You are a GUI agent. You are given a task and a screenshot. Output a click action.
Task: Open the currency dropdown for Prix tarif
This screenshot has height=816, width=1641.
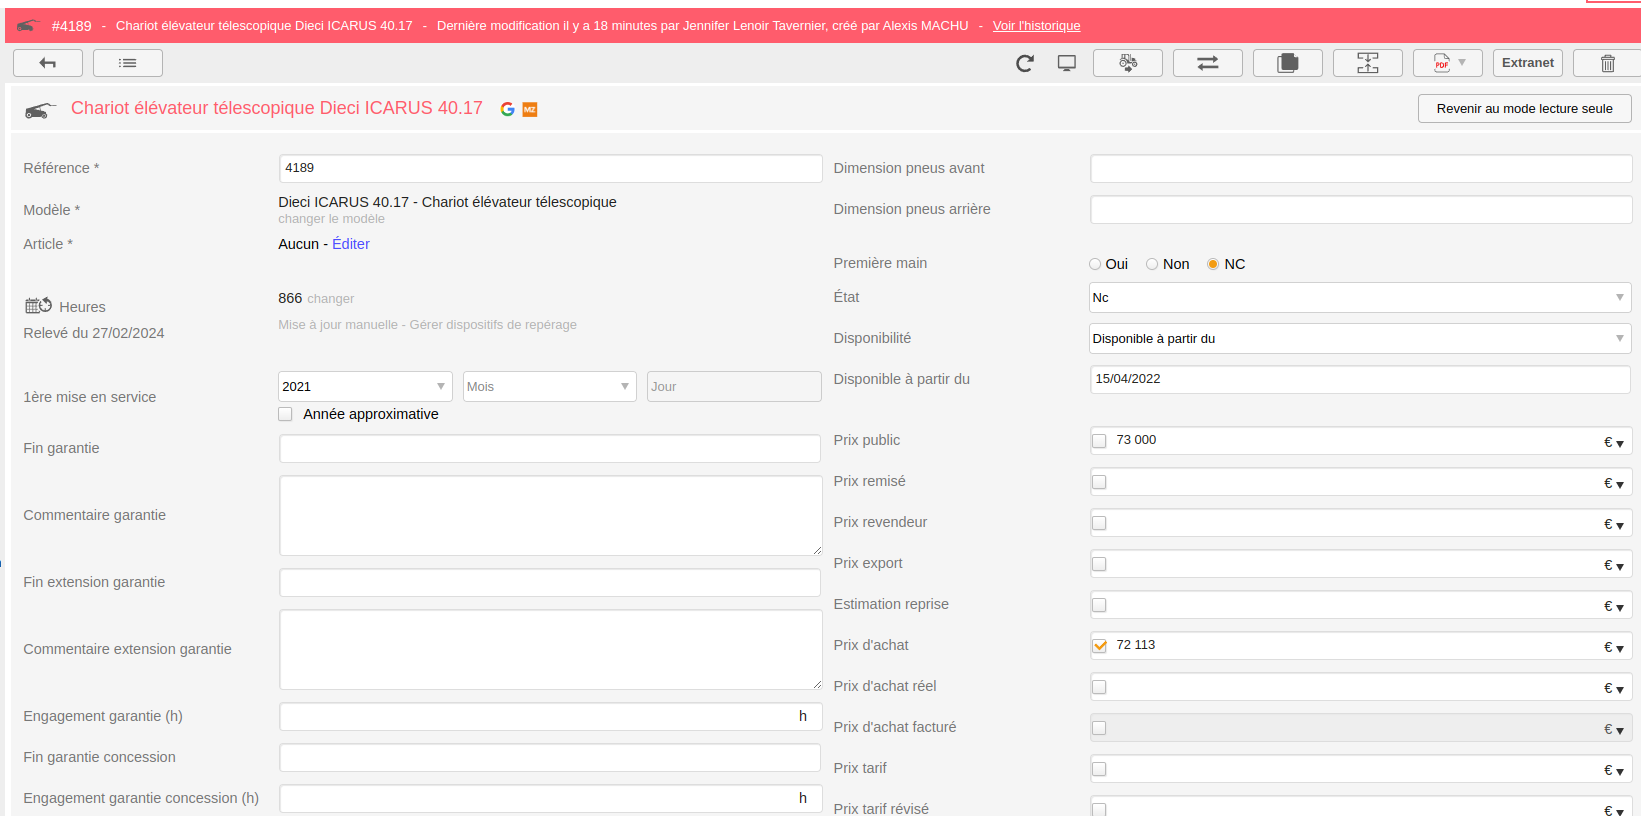1614,770
